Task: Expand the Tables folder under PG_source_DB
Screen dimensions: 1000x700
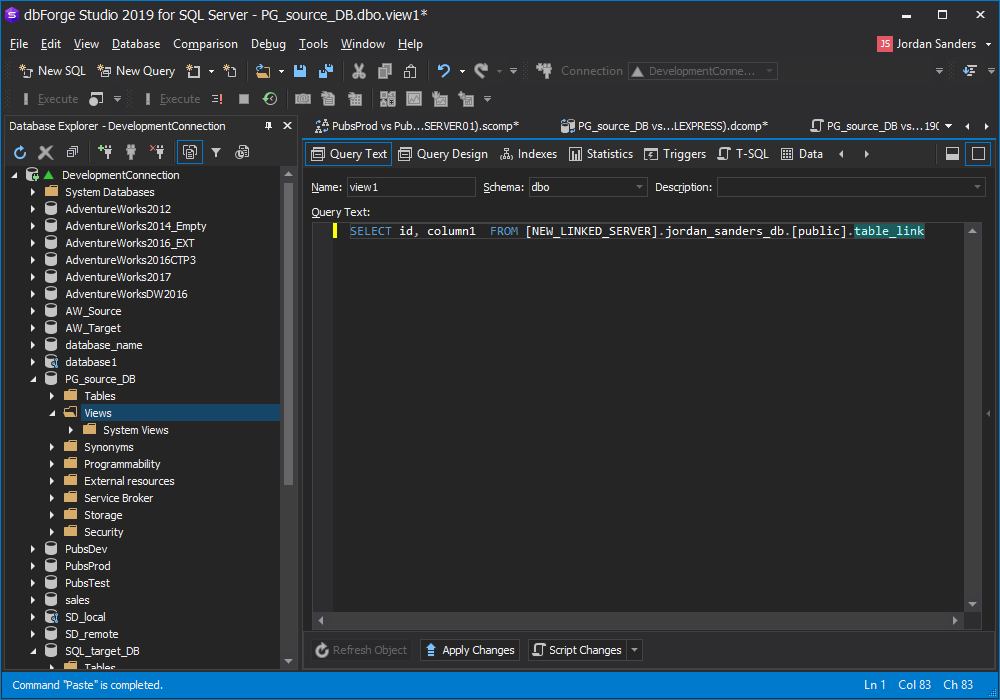Action: [x=52, y=396]
